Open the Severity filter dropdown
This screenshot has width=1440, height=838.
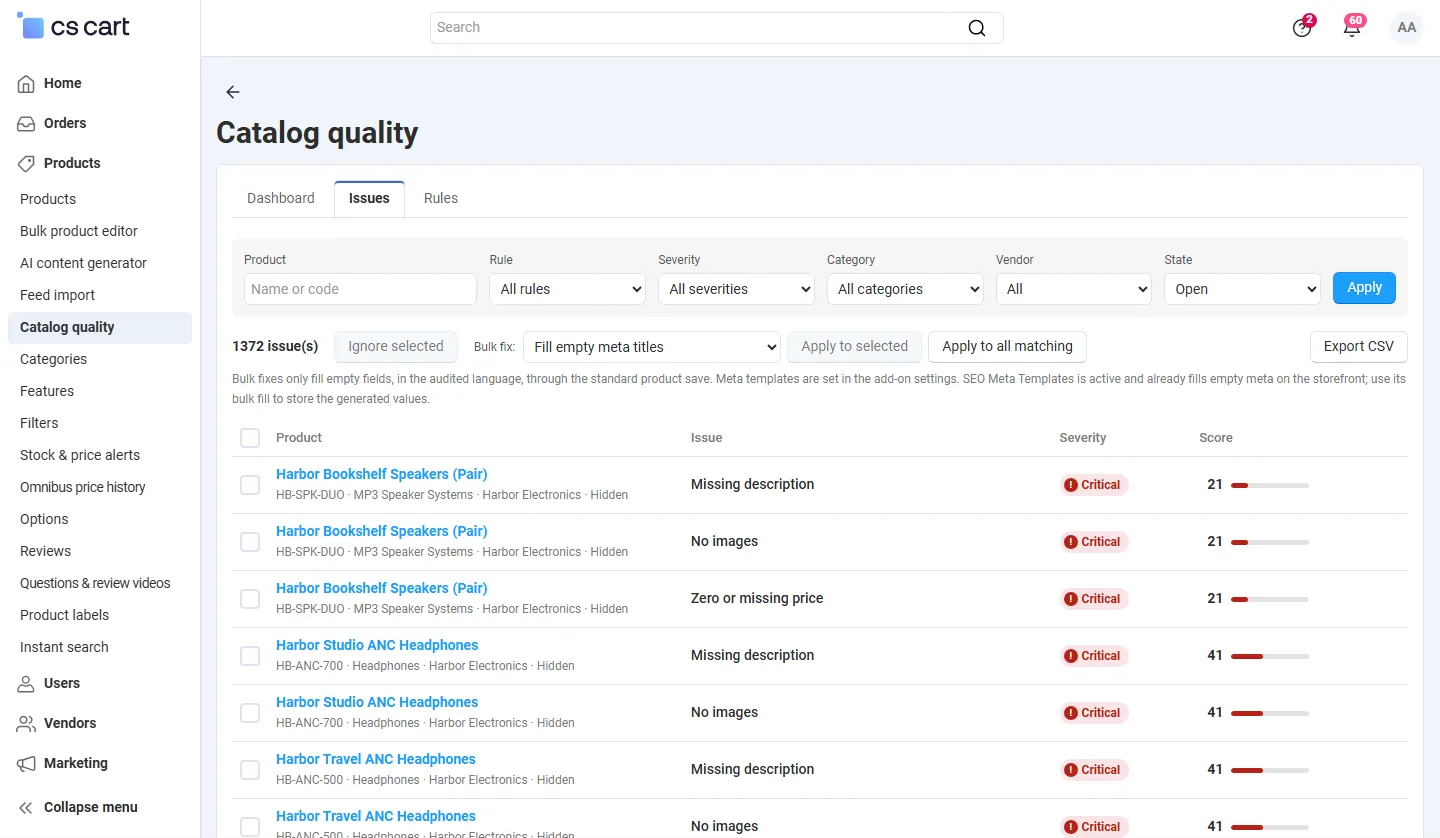point(736,289)
